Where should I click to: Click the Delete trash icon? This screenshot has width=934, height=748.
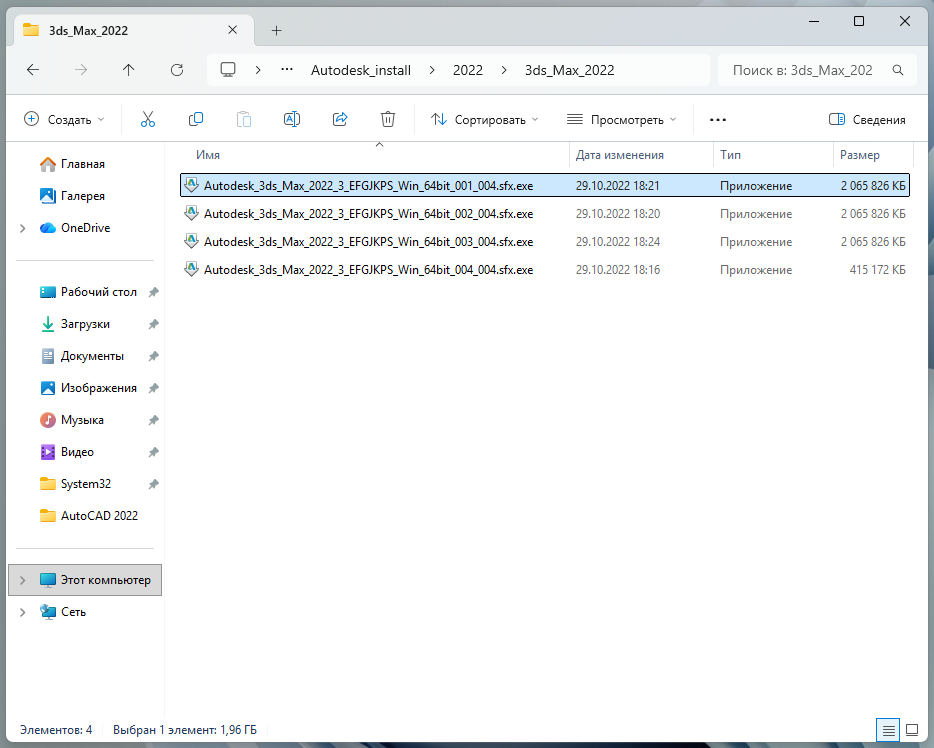pyautogui.click(x=388, y=120)
